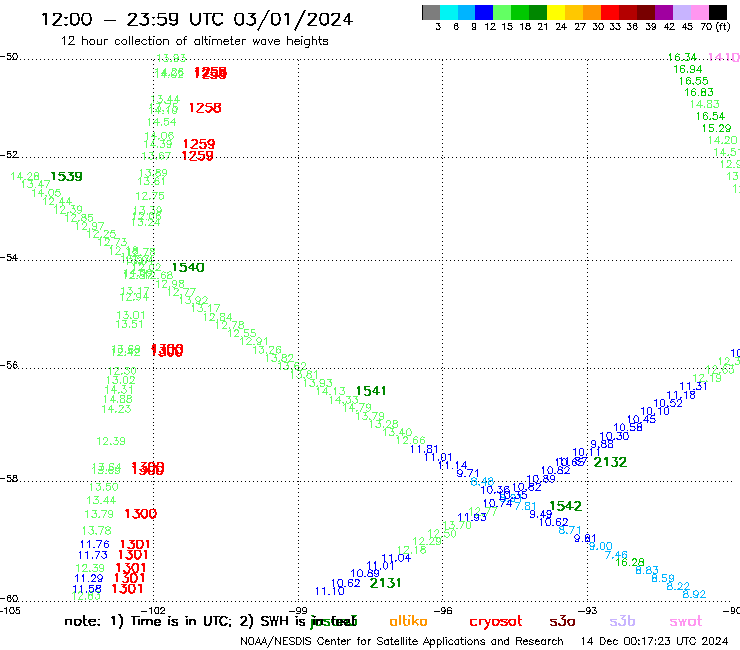
Task: Click the wave height value '16.83'
Action: click(x=699, y=93)
